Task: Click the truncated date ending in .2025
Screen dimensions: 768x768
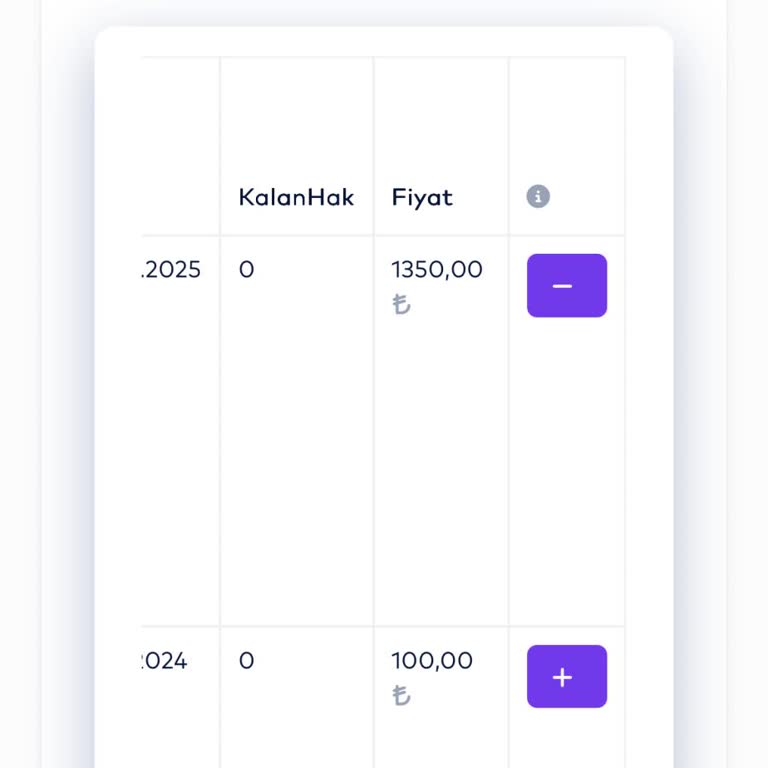Action: click(x=172, y=270)
